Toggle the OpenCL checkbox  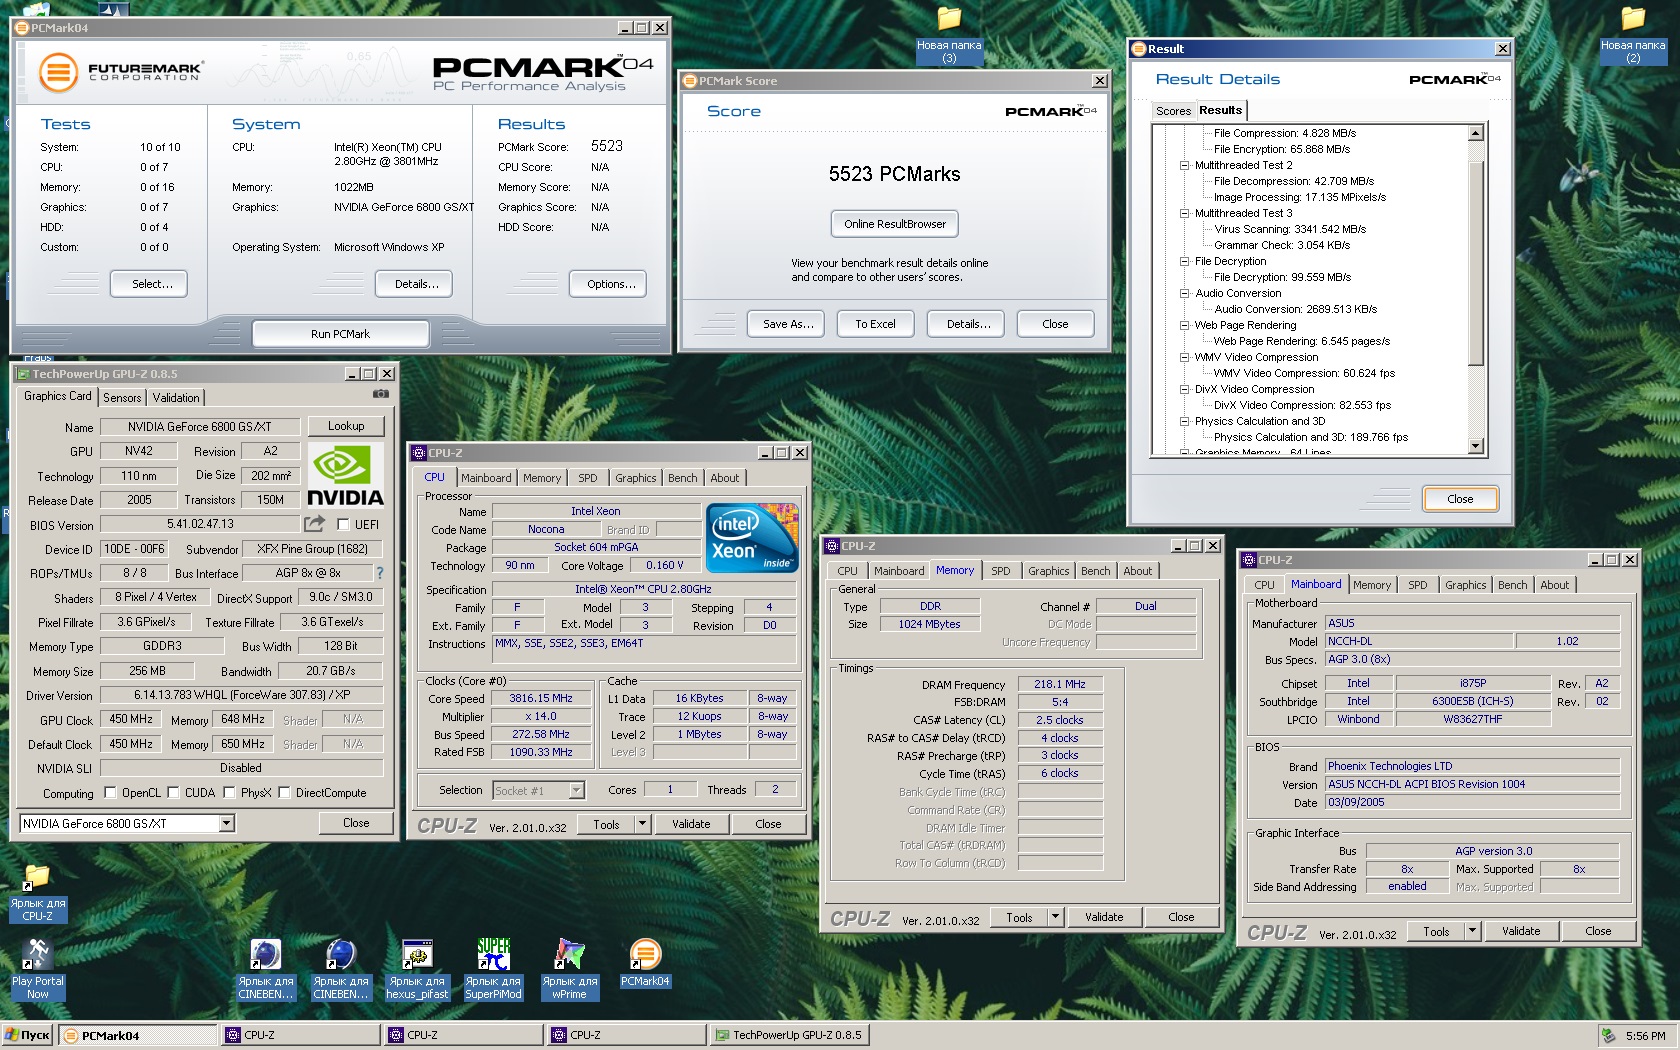click(110, 792)
